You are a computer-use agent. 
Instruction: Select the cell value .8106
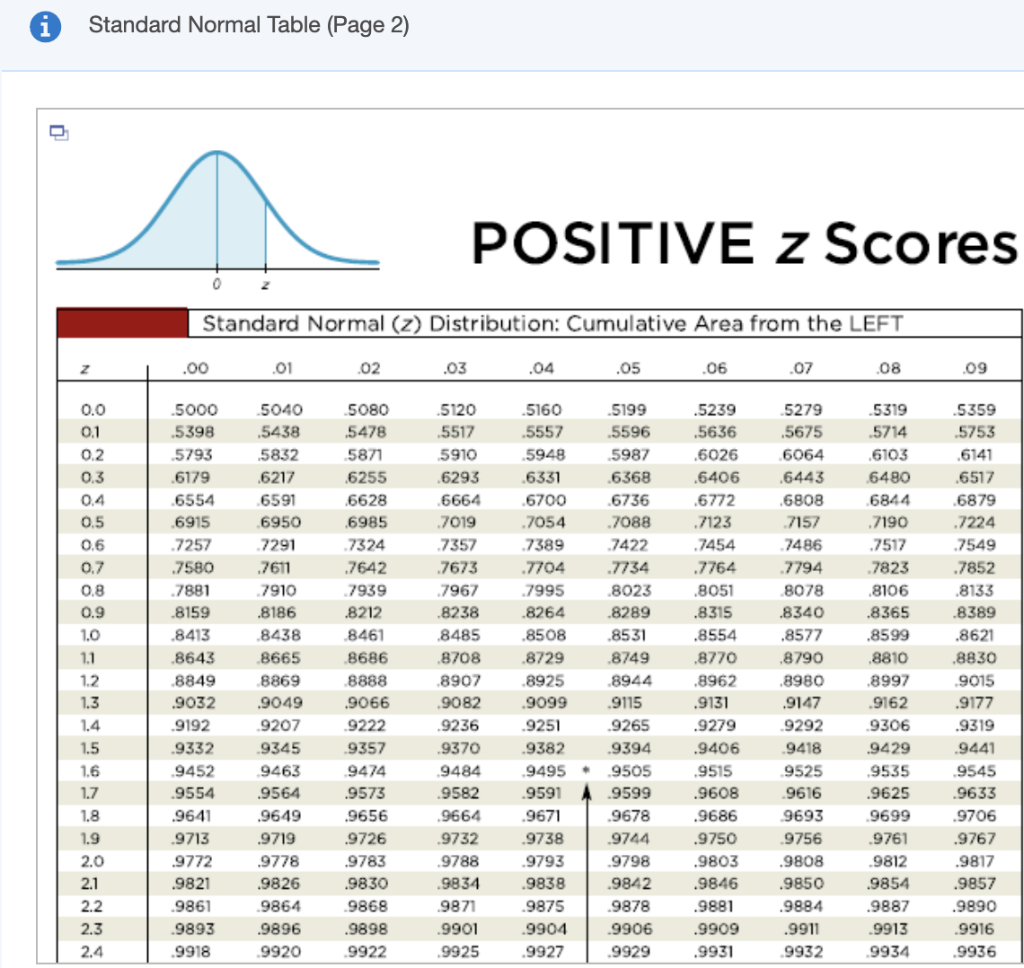[x=888, y=590]
